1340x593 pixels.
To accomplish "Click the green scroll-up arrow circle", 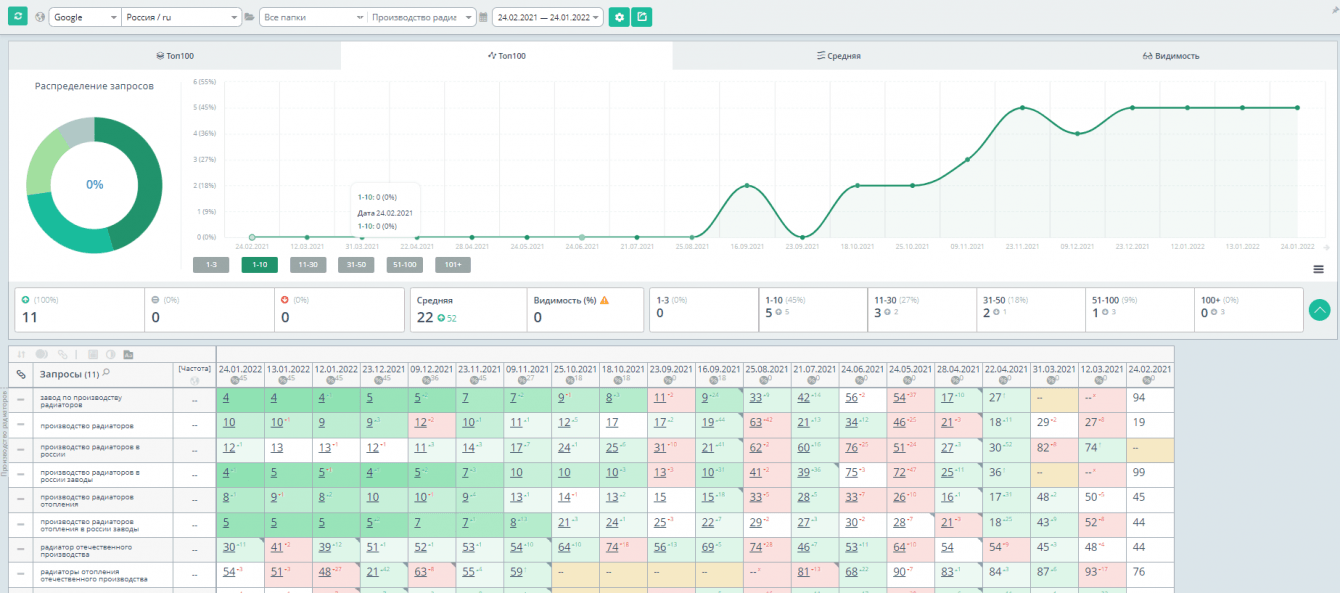I will 1319,310.
